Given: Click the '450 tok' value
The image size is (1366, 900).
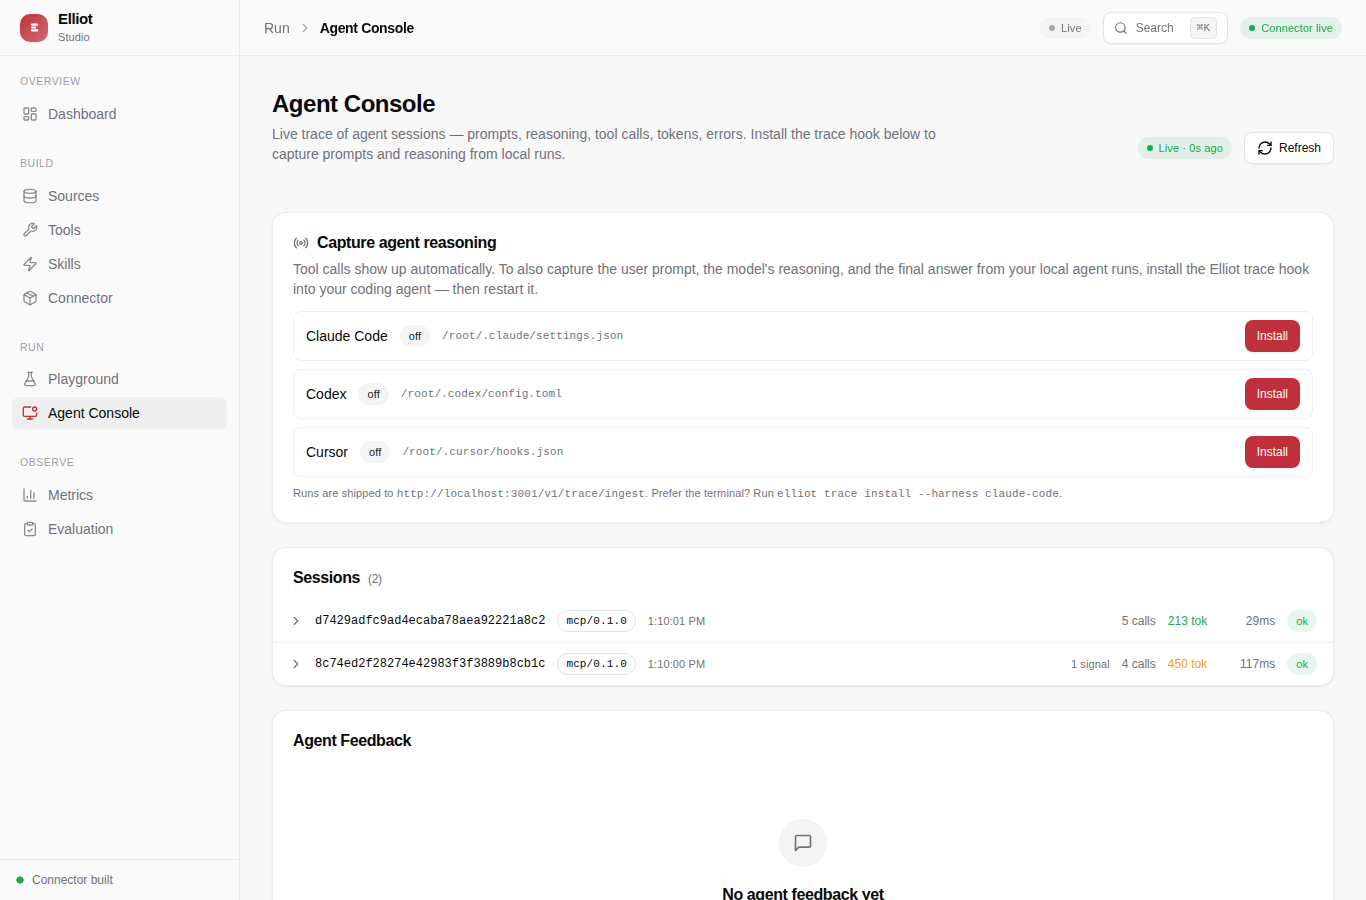Looking at the screenshot, I should click(1187, 664).
